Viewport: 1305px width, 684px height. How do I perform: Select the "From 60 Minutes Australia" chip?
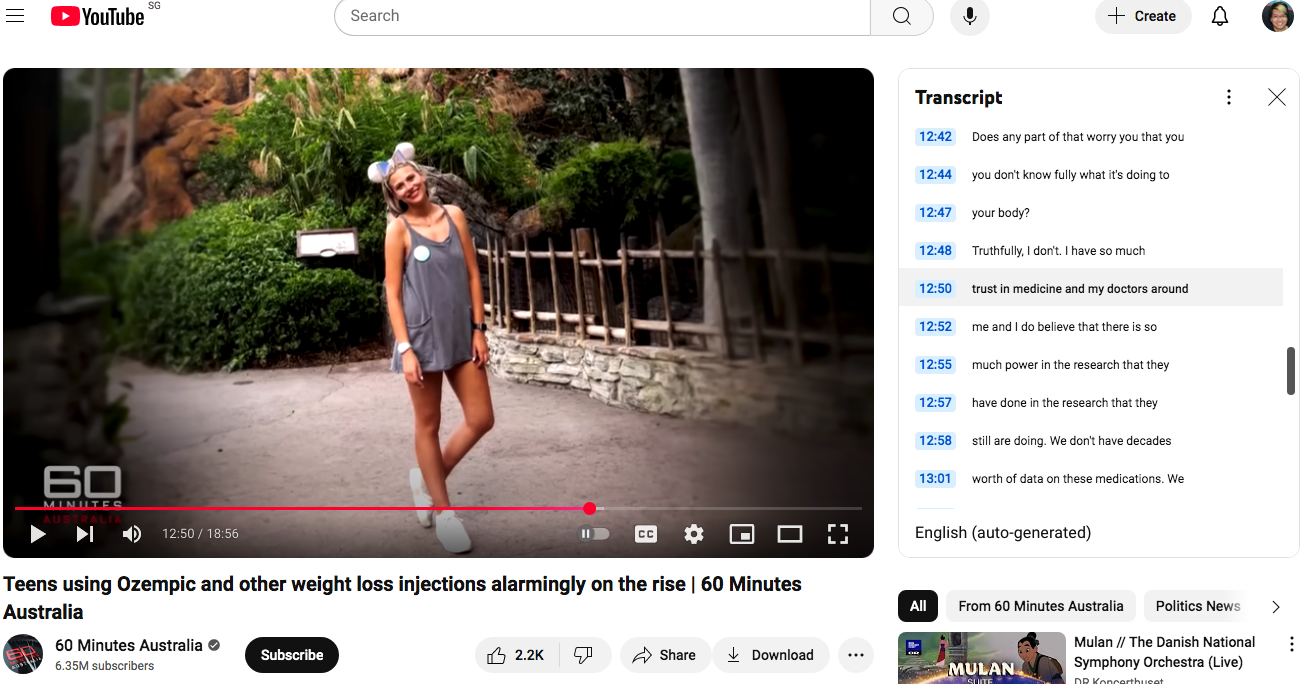1040,606
